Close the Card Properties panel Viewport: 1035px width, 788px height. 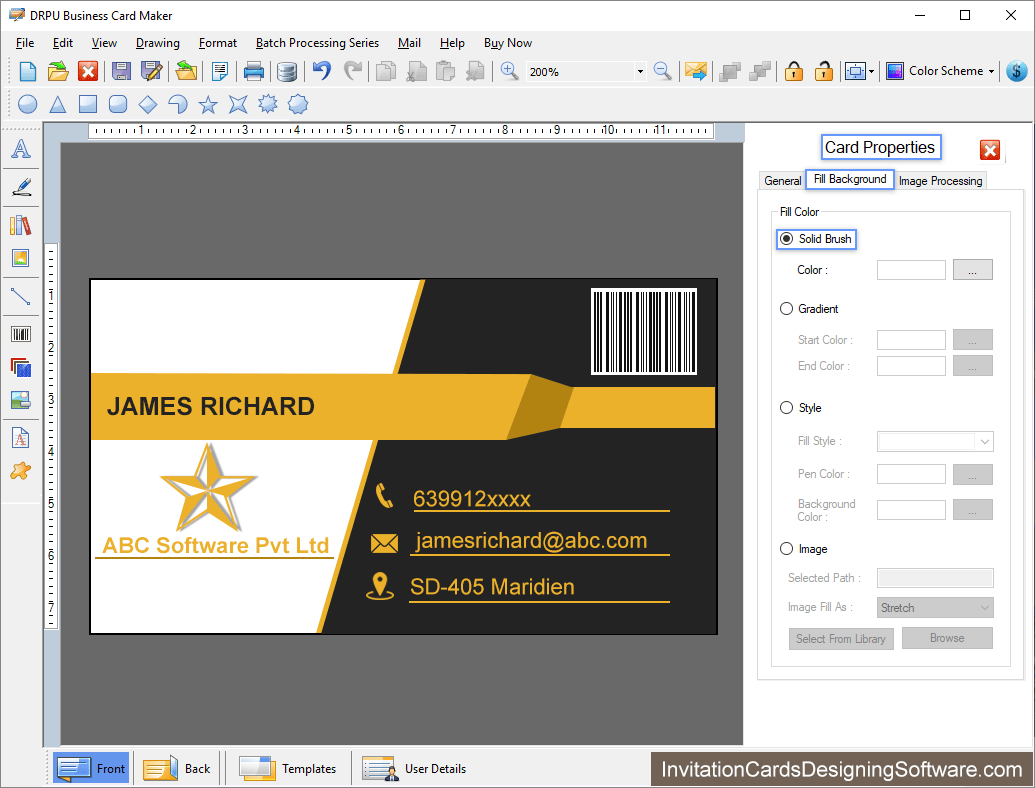pyautogui.click(x=989, y=150)
